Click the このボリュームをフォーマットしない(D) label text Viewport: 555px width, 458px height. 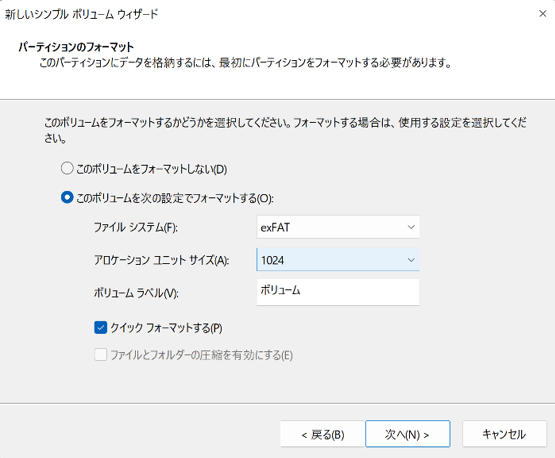pyautogui.click(x=151, y=169)
